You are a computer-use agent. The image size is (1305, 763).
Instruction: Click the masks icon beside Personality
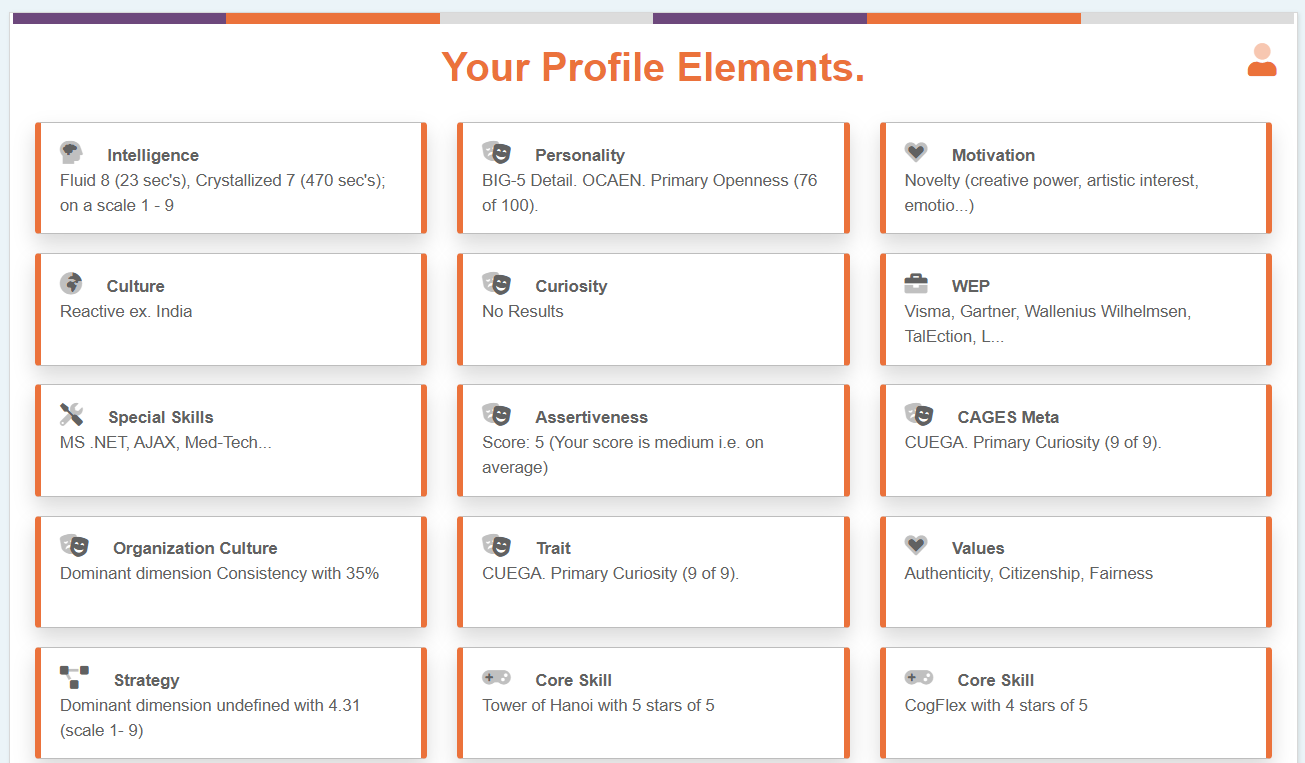tap(496, 152)
